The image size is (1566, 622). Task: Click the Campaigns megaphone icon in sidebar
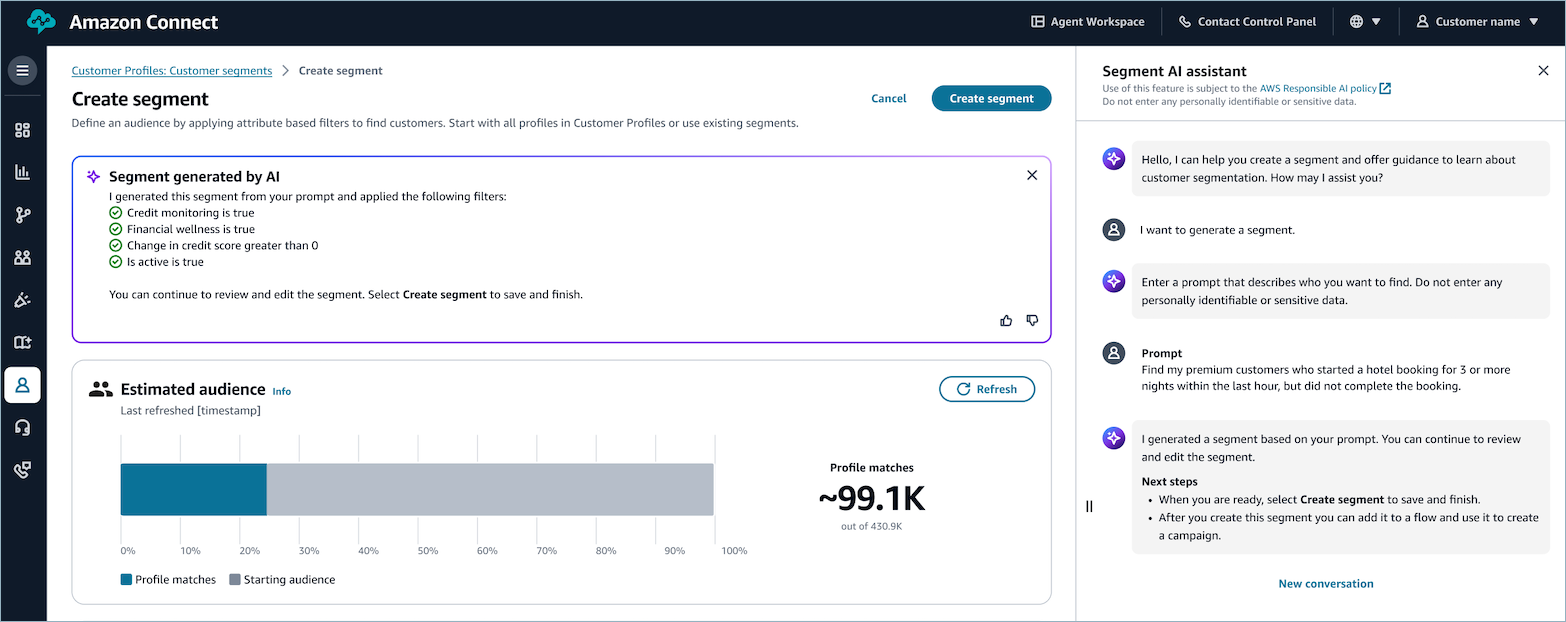coord(22,299)
